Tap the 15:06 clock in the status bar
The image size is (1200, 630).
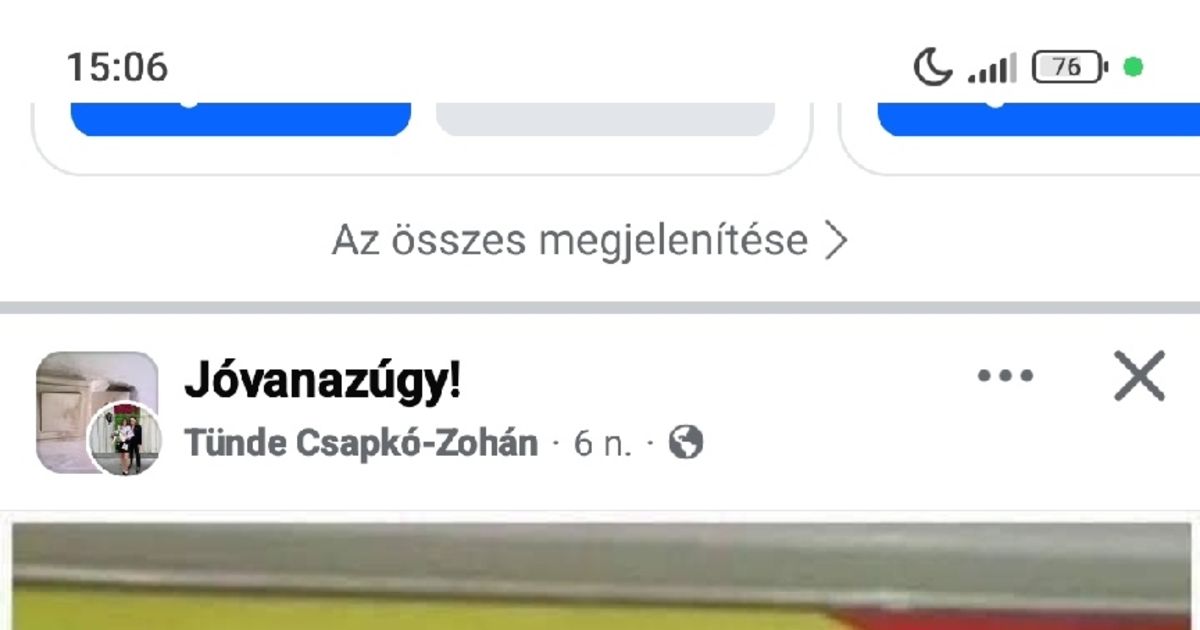coord(117,68)
